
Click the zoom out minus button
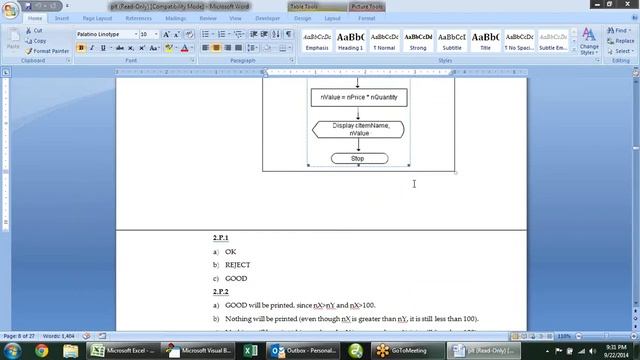[x=578, y=336]
